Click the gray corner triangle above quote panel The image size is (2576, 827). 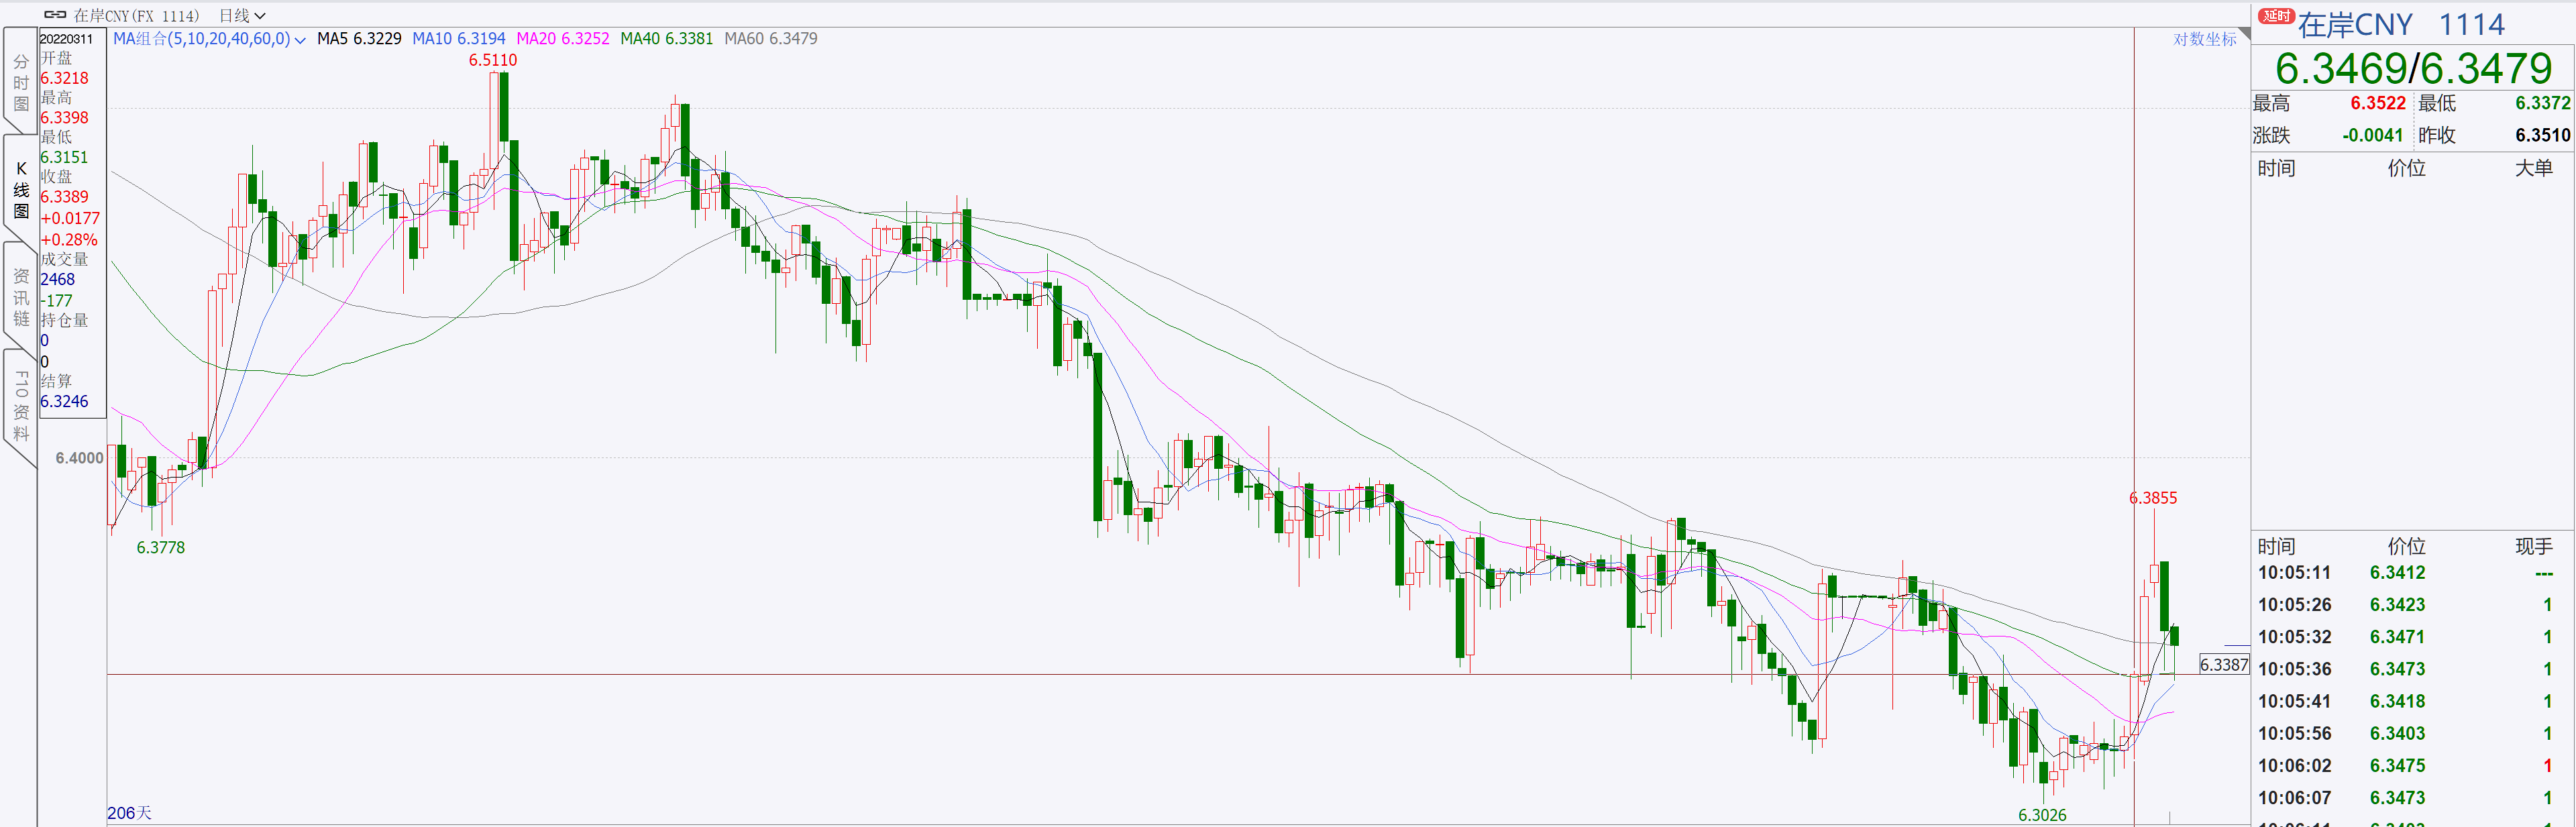point(2244,34)
